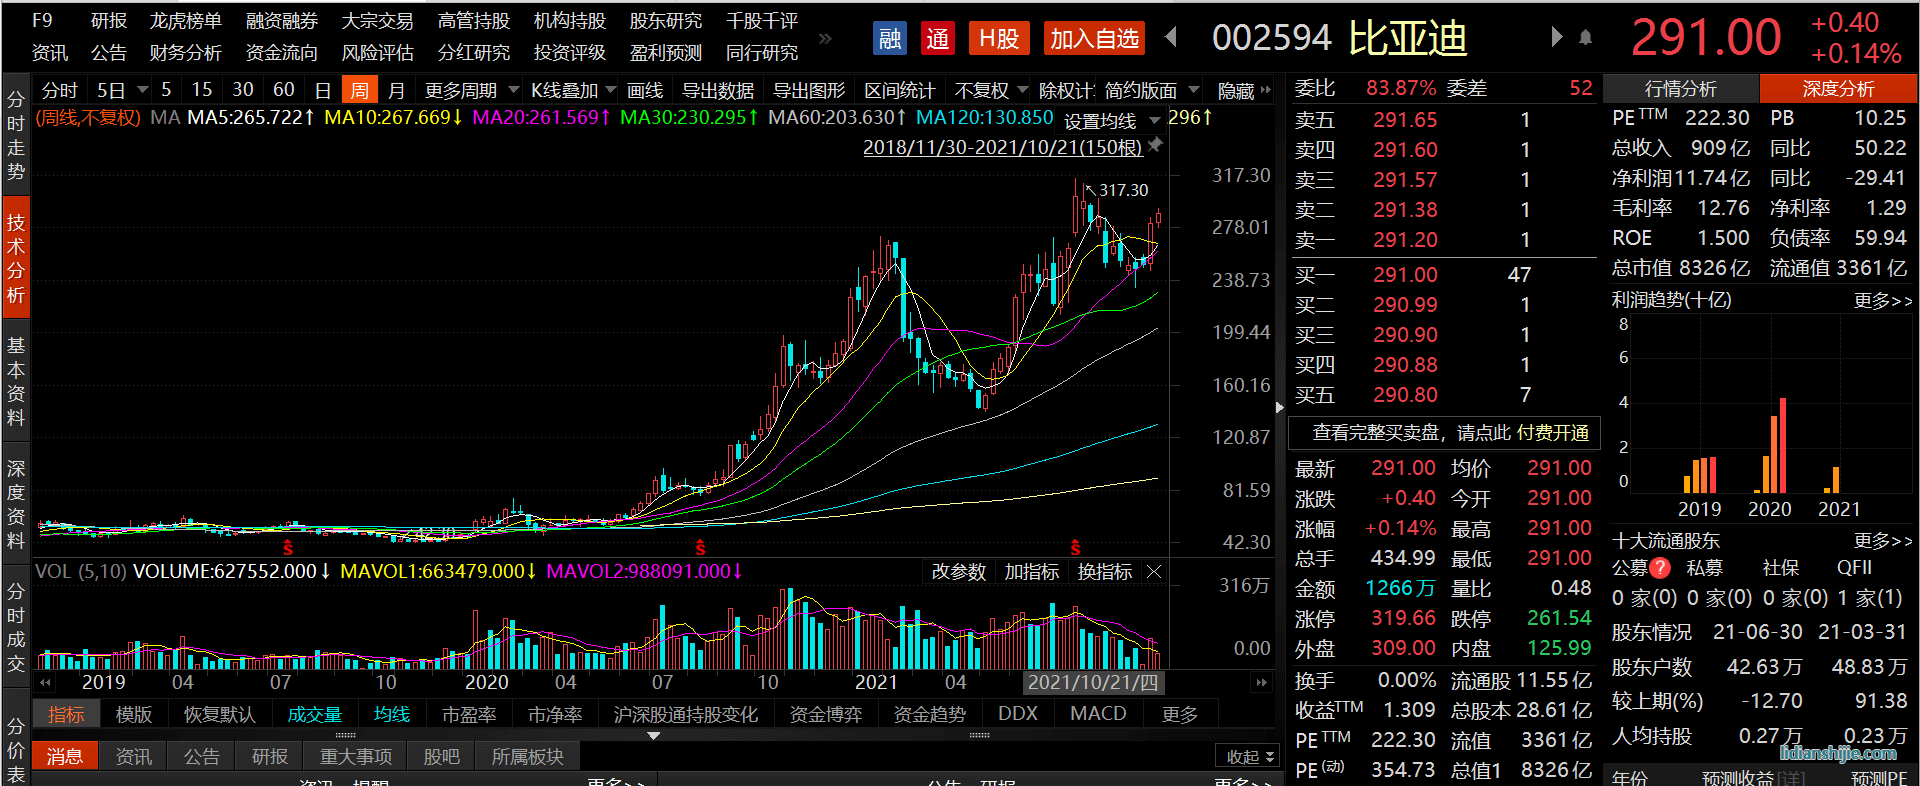1920x786 pixels.
Task: Open the 财务分析 menu item
Action: coord(185,53)
